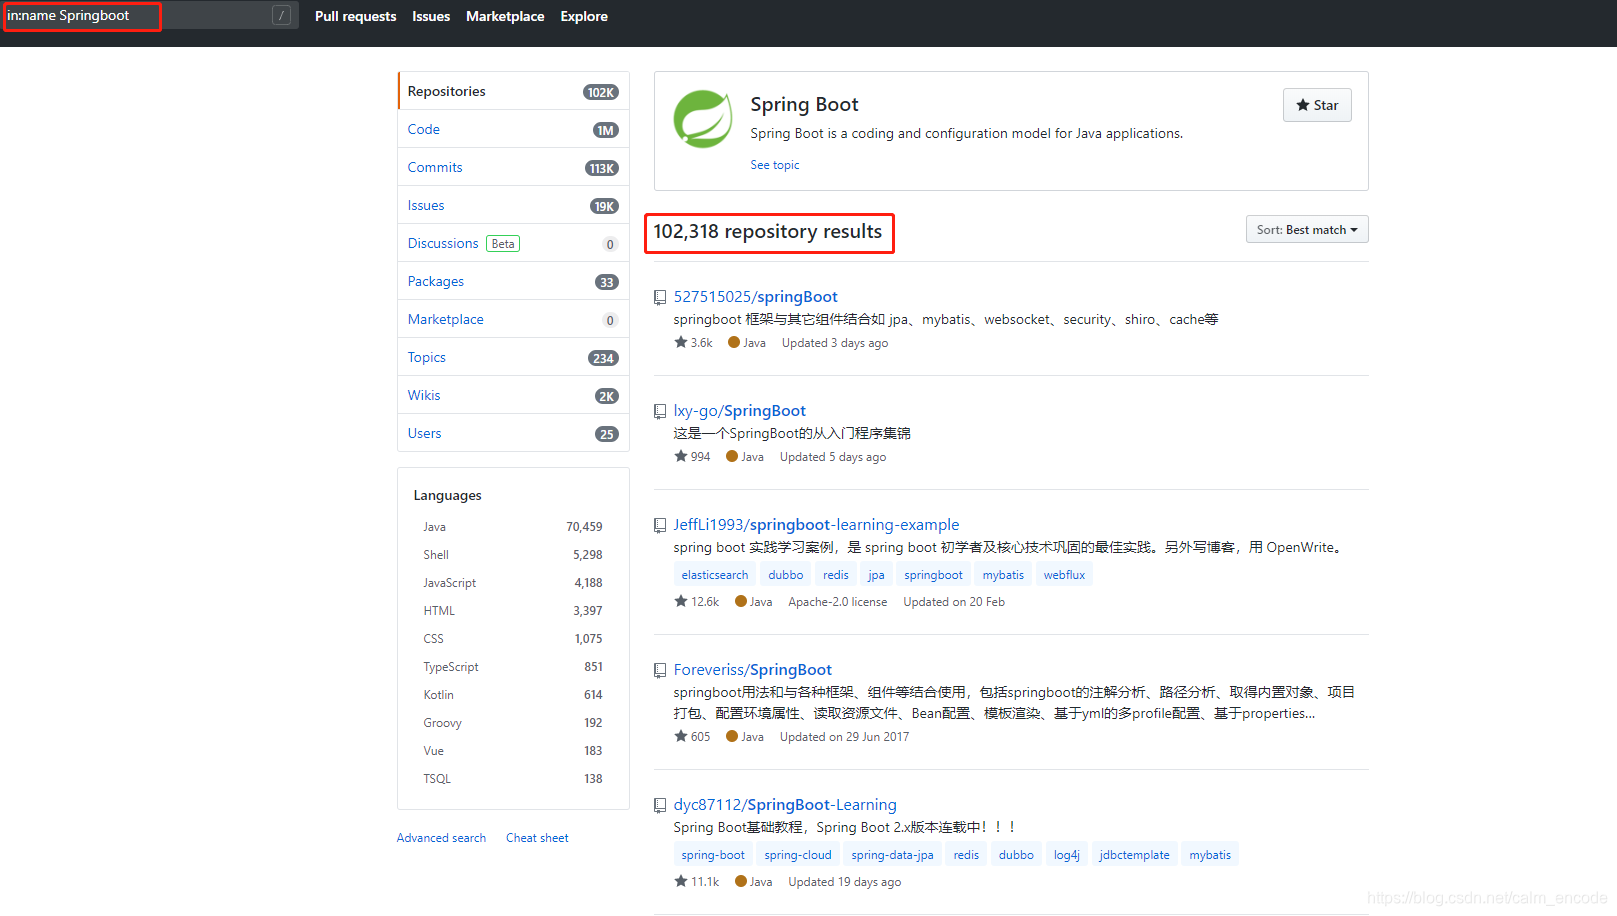The width and height of the screenshot is (1617, 916).
Task: Filter results by Java language
Action: [513, 527]
